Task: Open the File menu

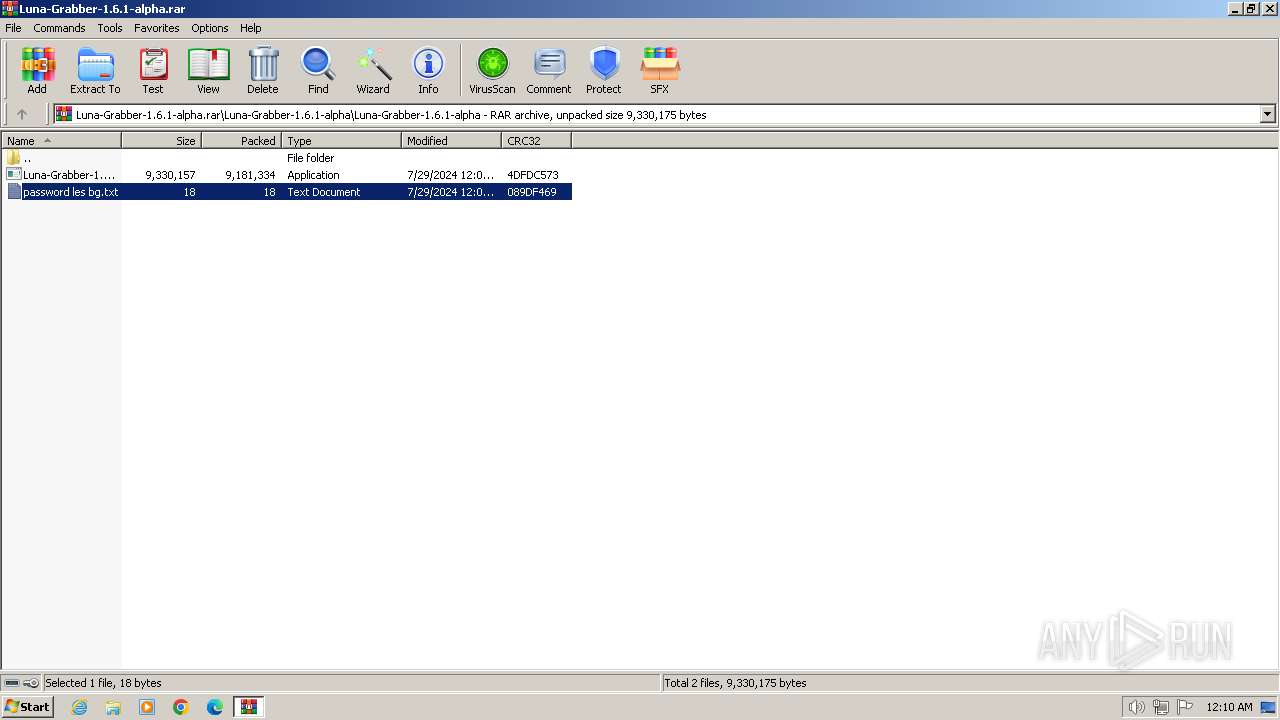Action: tap(13, 28)
